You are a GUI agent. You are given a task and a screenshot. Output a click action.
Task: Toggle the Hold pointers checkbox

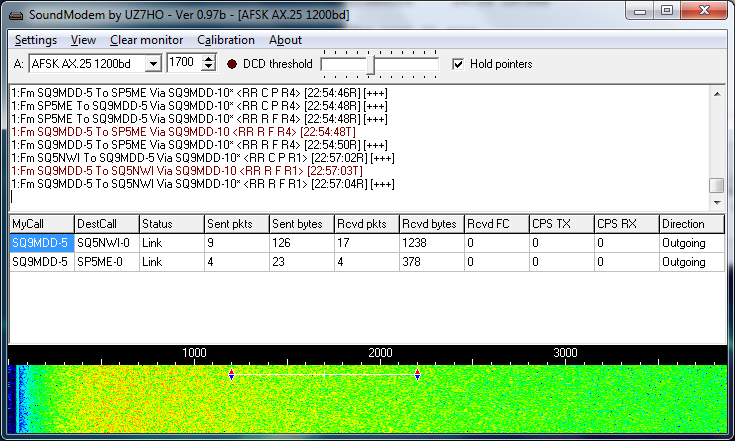458,64
